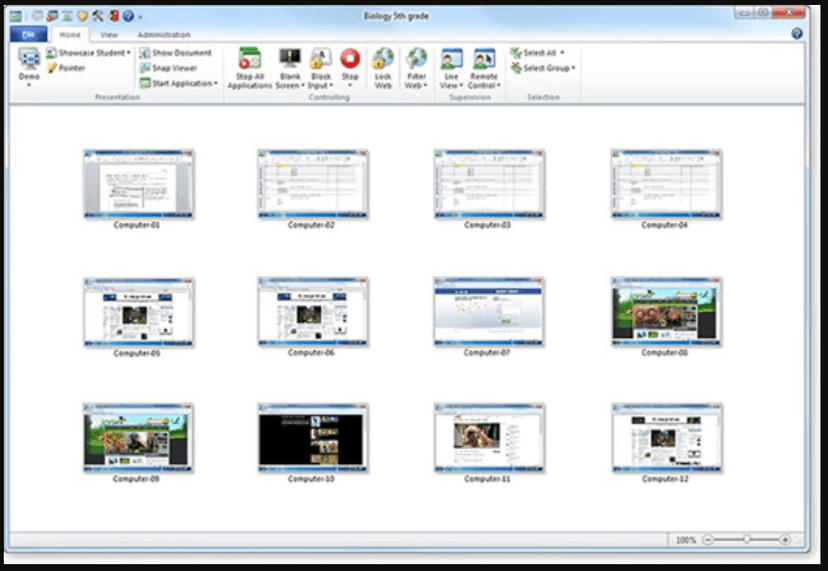Click the Showcase Student icon
This screenshot has height=571, width=828.
(x=51, y=53)
